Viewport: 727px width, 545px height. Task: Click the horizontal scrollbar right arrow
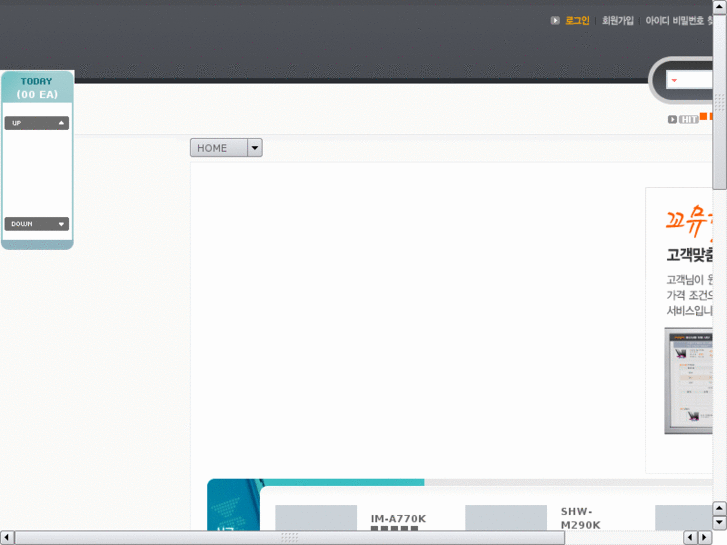pos(705,538)
